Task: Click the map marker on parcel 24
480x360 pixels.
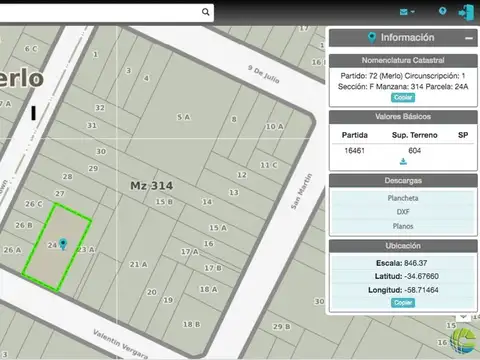Action: click(63, 244)
